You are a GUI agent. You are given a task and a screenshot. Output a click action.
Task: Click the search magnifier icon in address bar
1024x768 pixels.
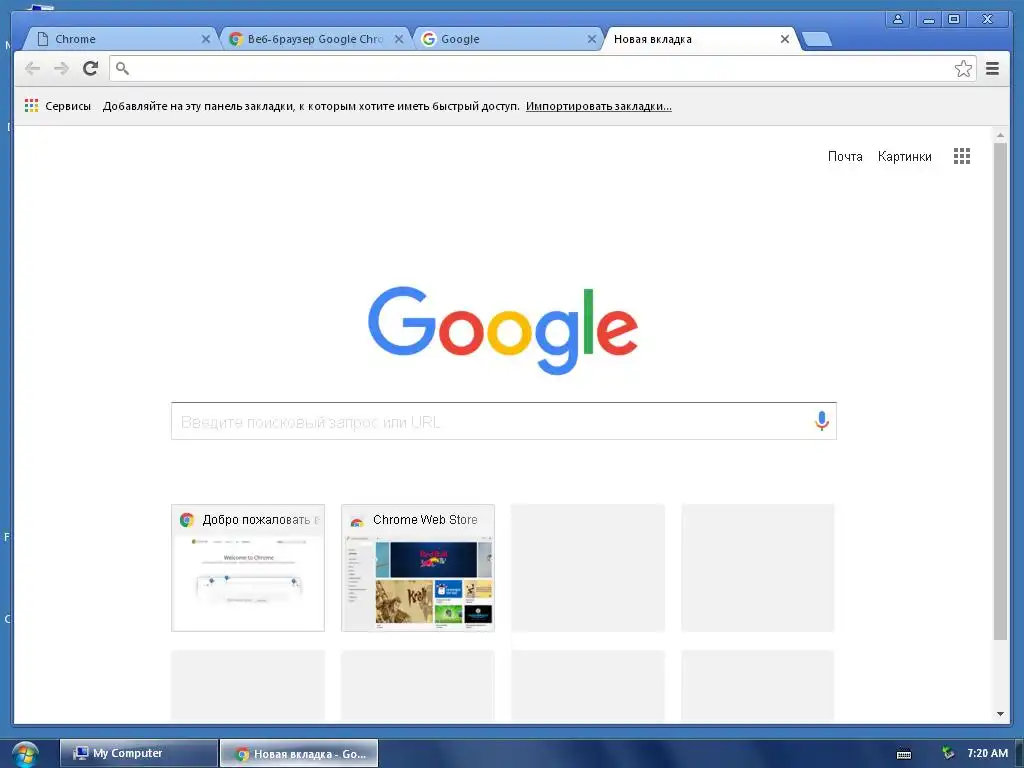pyautogui.click(x=122, y=68)
